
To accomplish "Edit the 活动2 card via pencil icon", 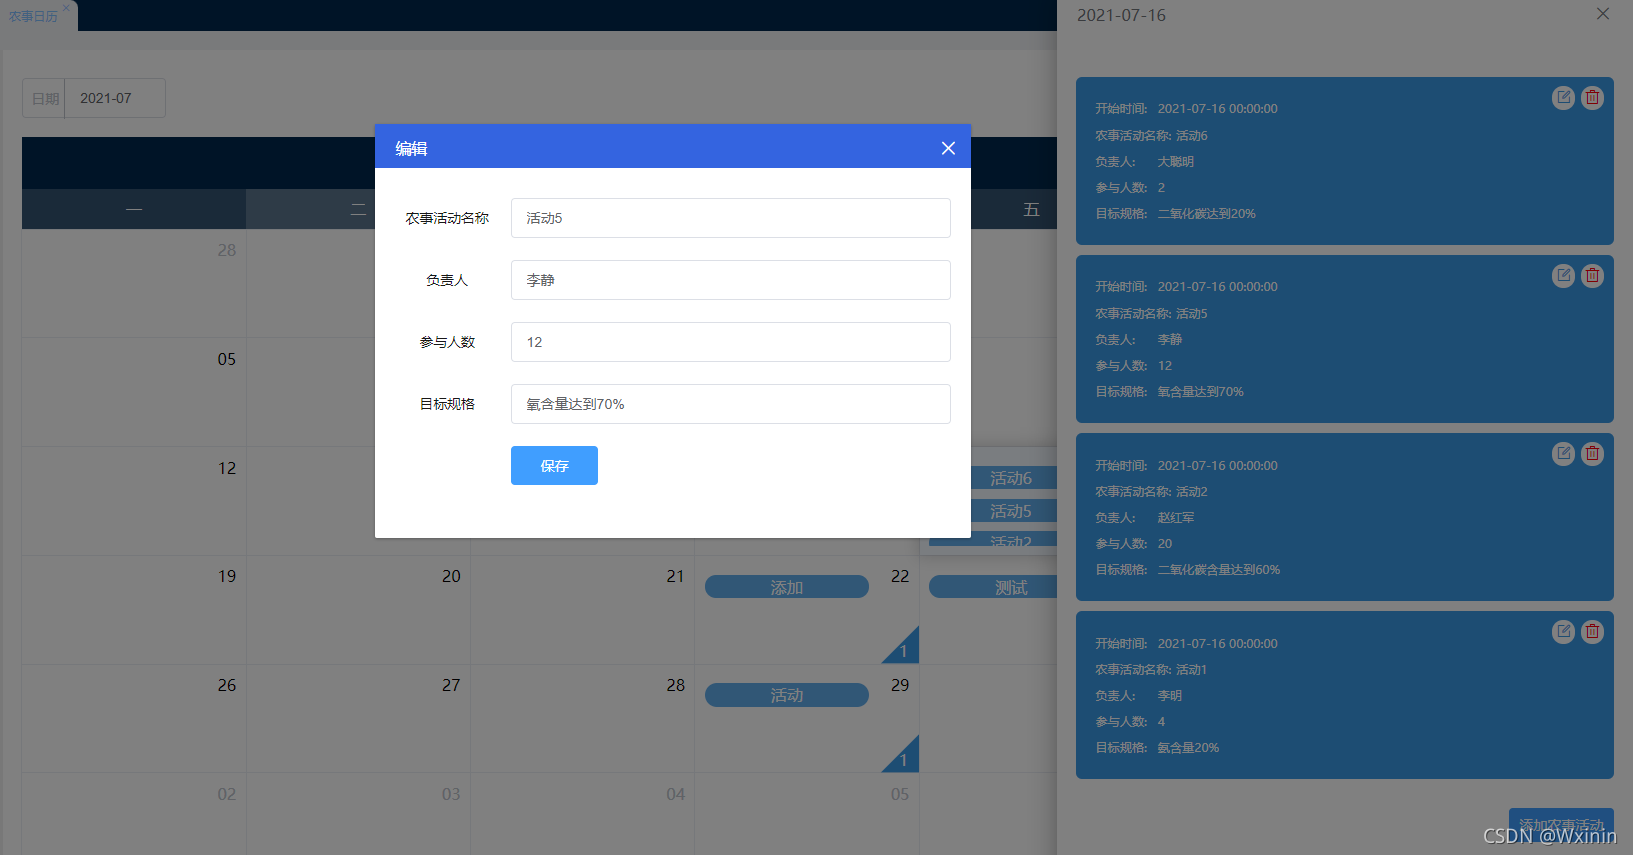I will coord(1563,453).
